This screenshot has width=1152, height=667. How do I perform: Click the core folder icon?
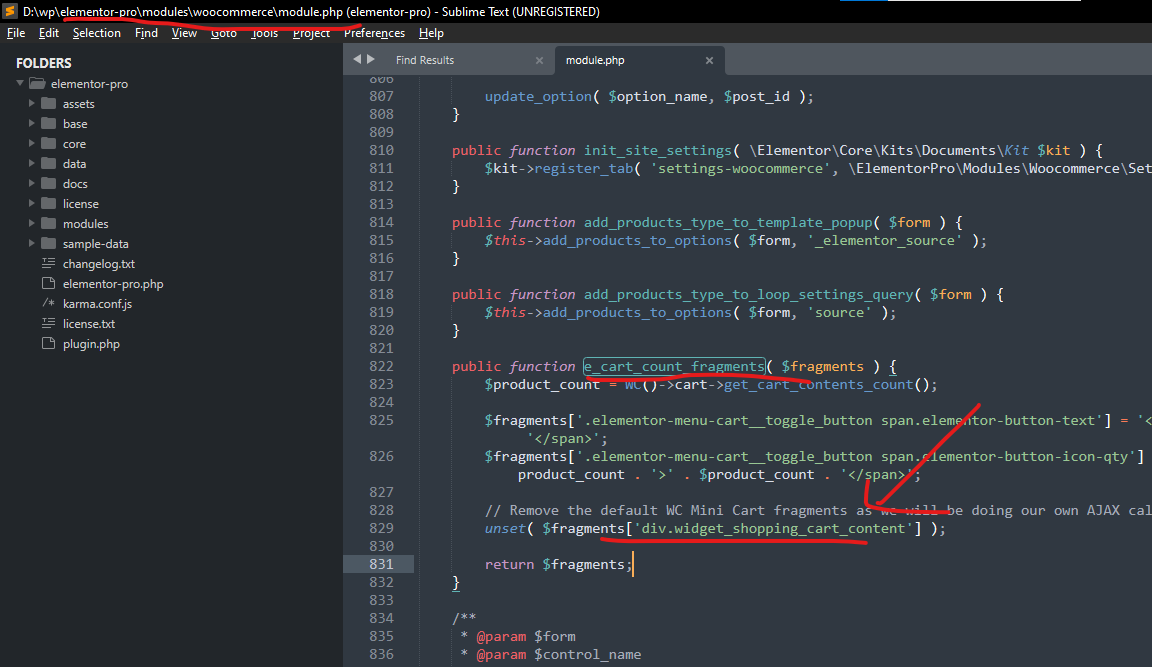[48, 143]
